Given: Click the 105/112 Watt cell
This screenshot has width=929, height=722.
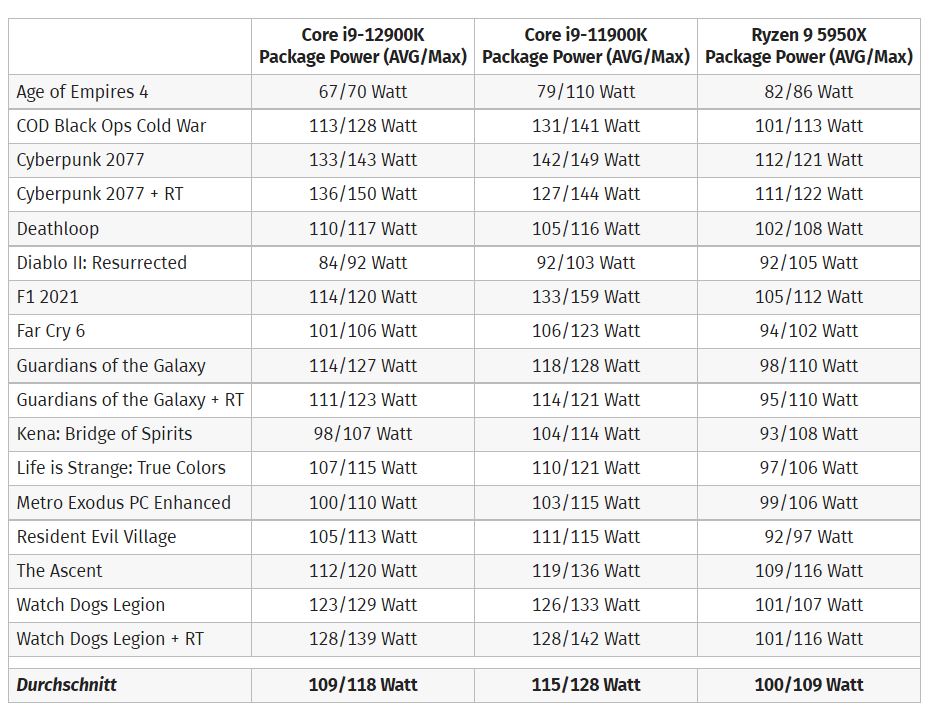Looking at the screenshot, I should 809,297.
